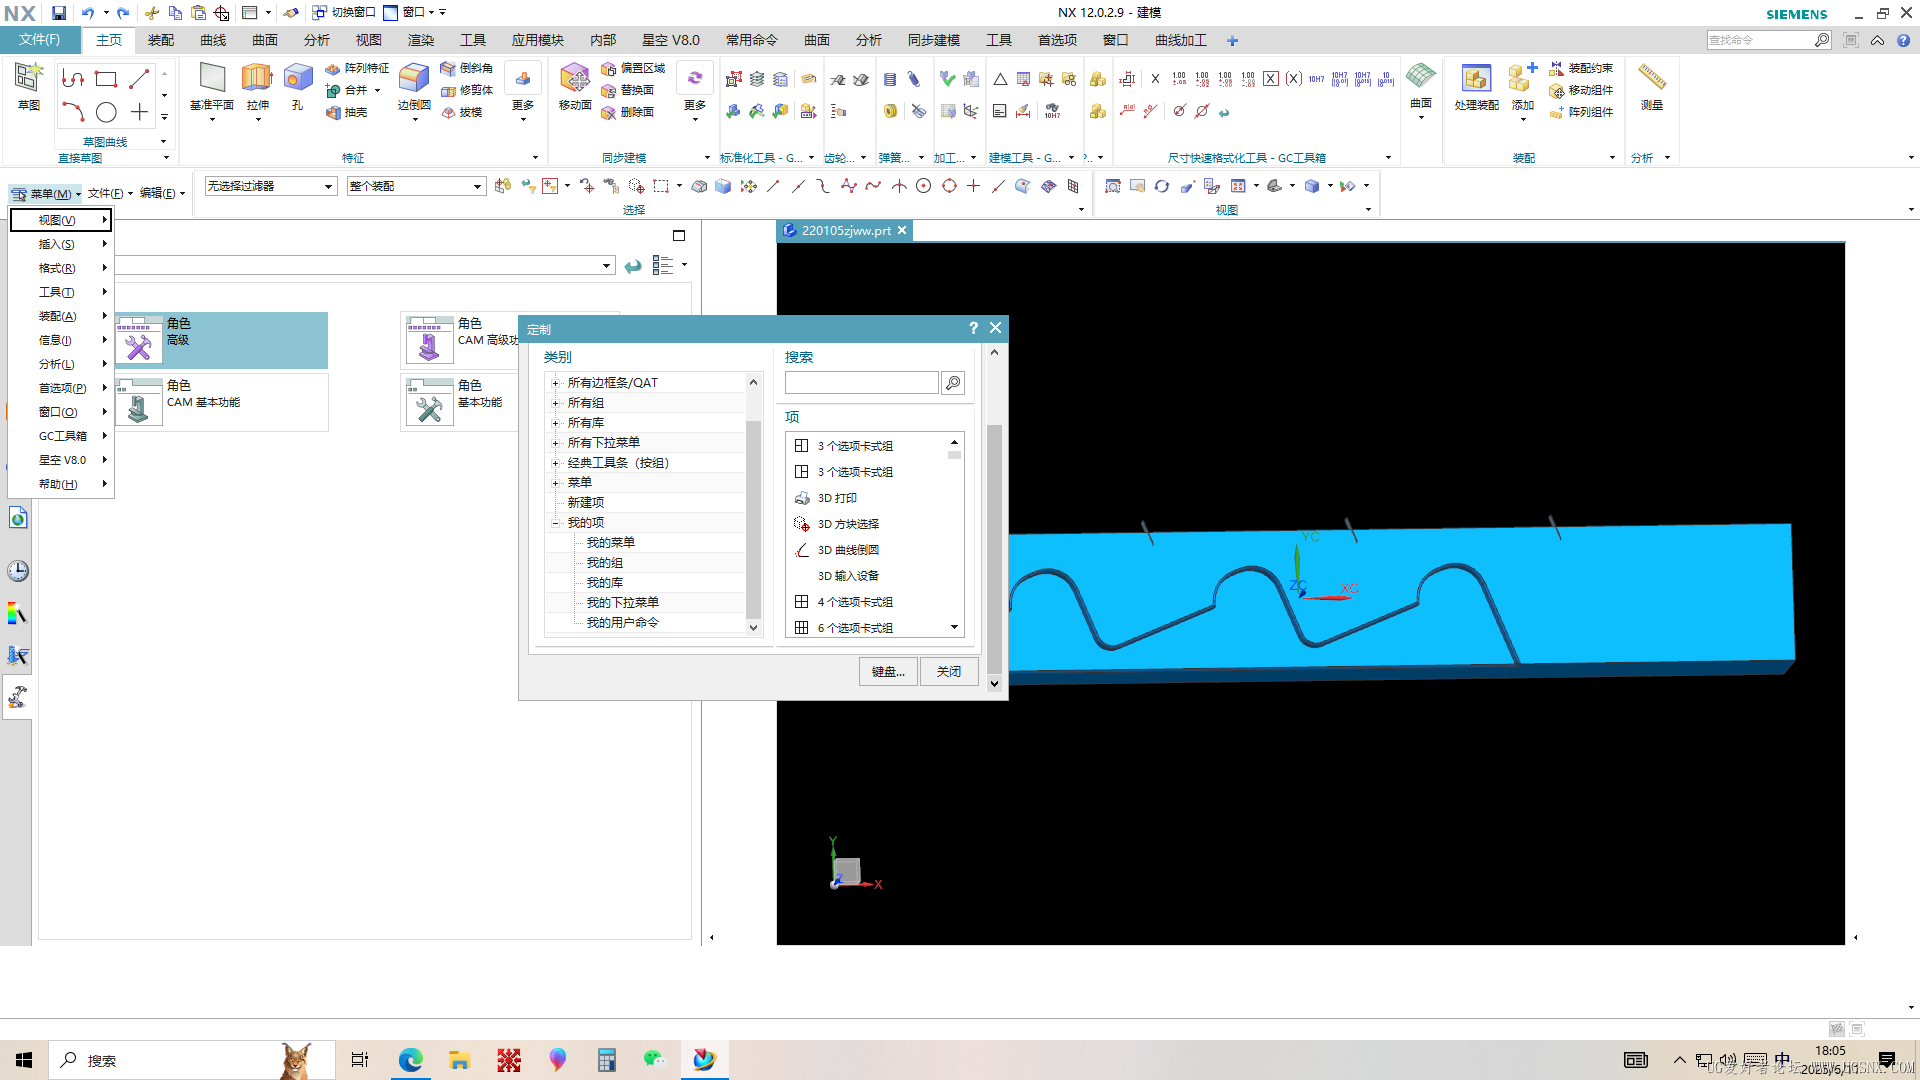Select the Datum Plane (基准平面) icon

coord(211,79)
